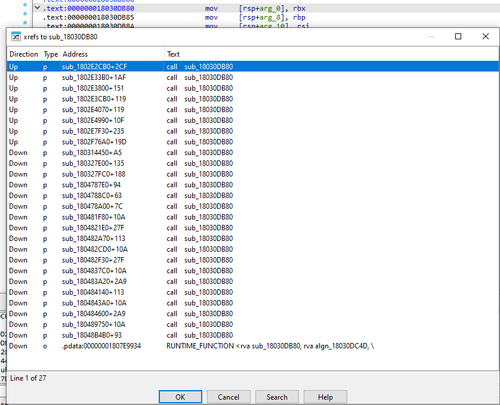Click address .text:000000018030DB80 in disassembly
Screen dimensions: 500x405
click(88, 8)
